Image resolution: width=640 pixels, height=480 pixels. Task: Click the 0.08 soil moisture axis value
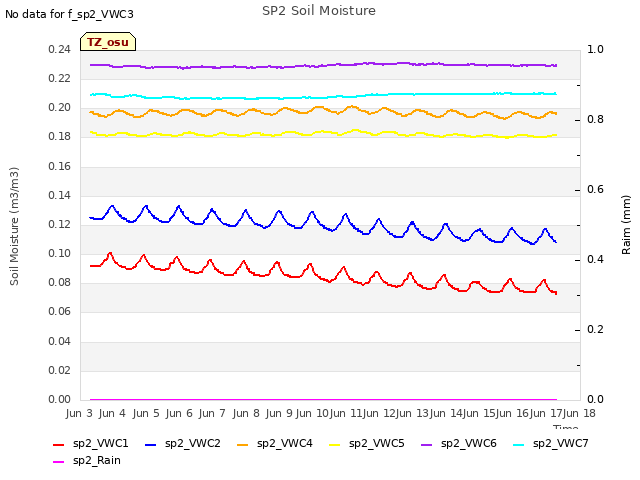(60, 282)
